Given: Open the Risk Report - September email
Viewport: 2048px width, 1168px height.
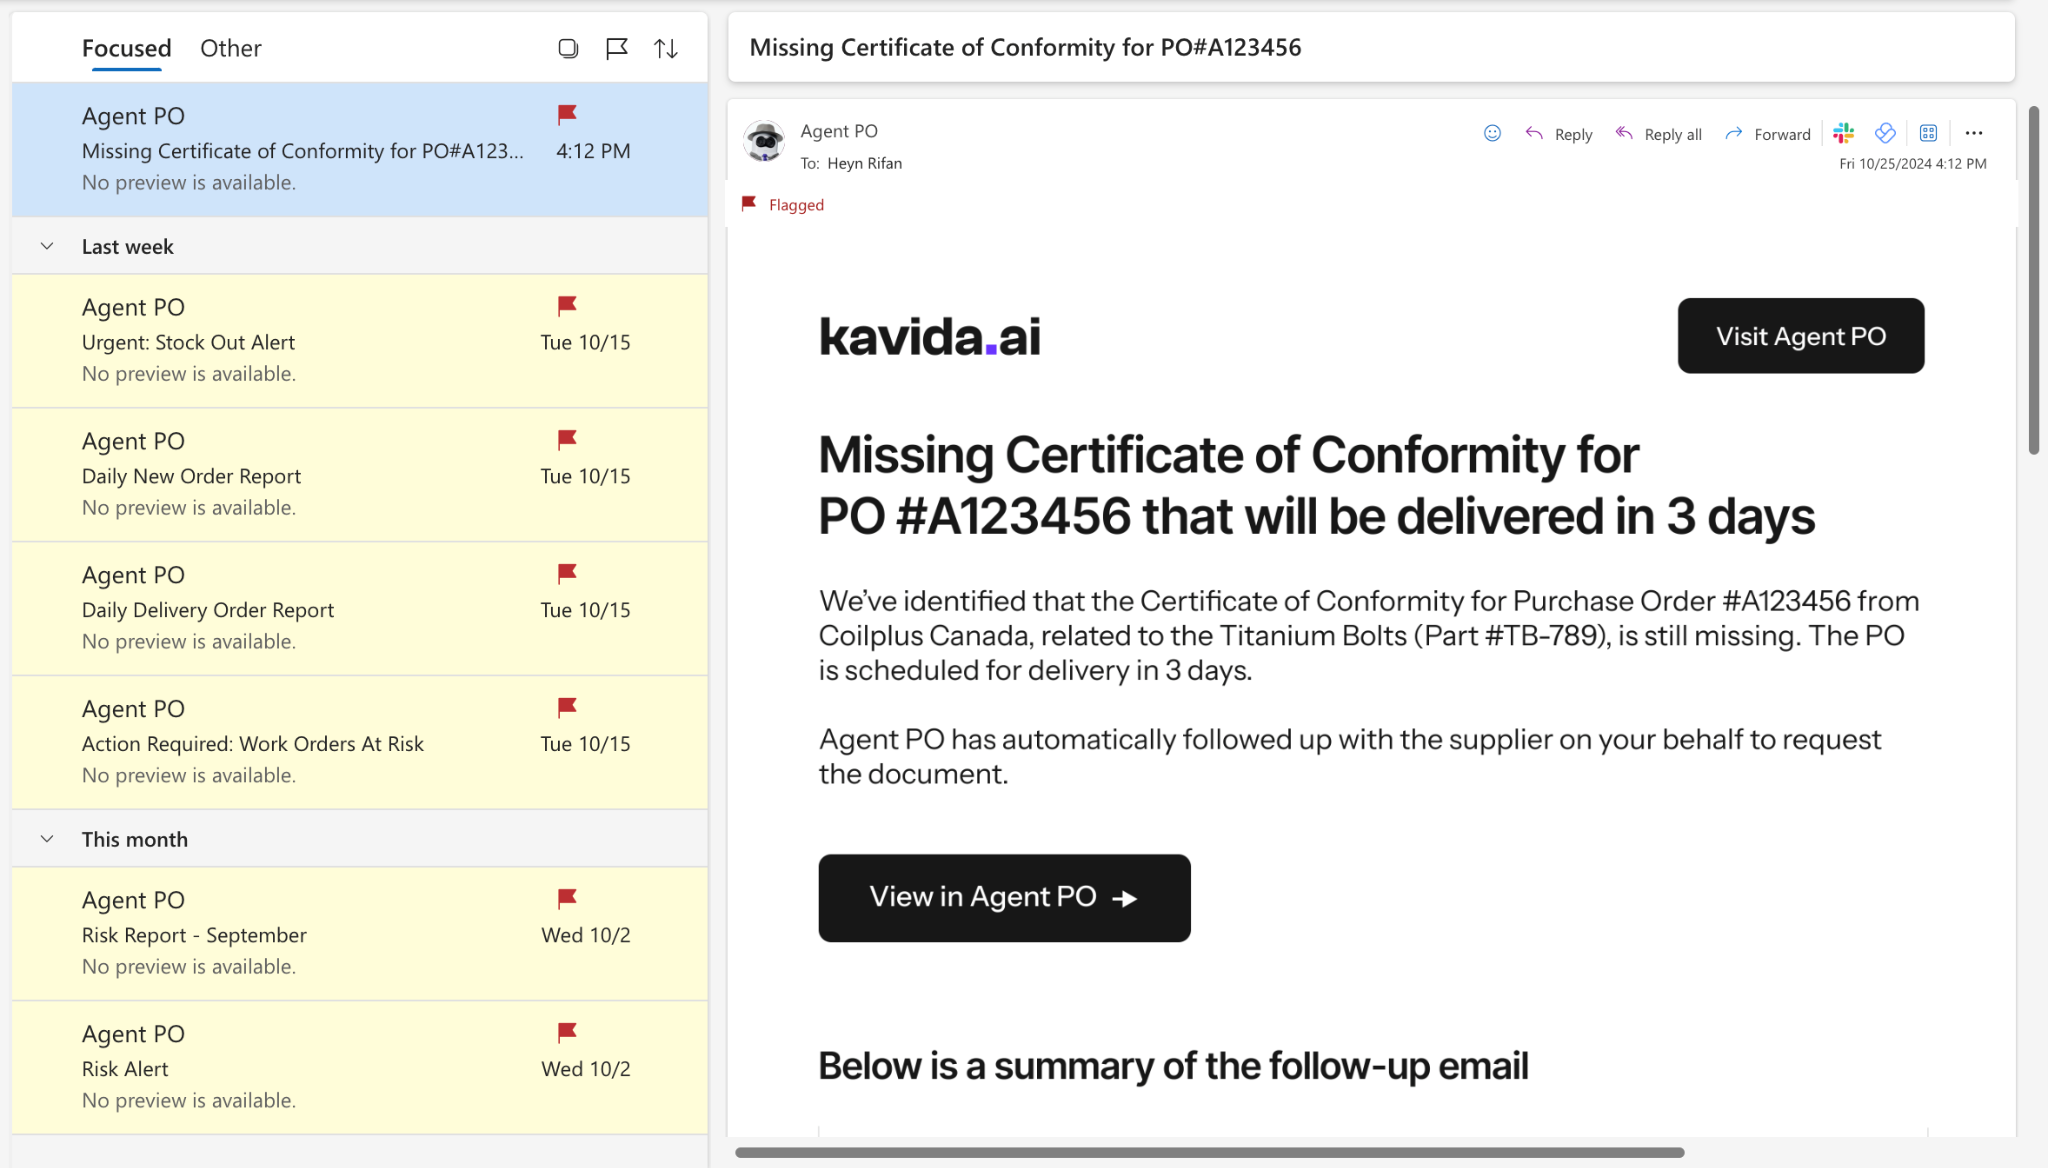Looking at the screenshot, I should pyautogui.click(x=360, y=934).
